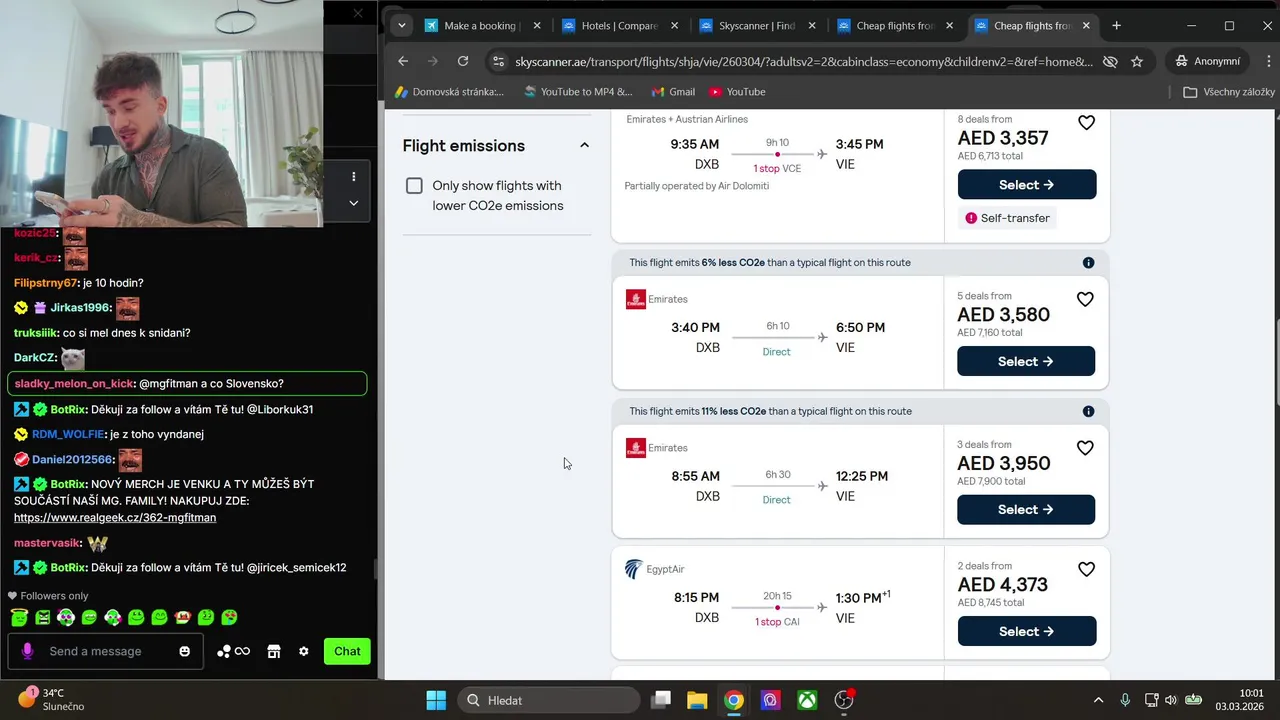Collapse the Flight emissions section
This screenshot has height=720, width=1280.
[584, 145]
